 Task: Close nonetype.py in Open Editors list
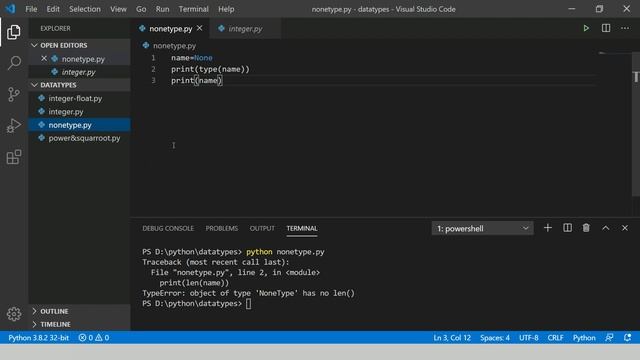click(44, 59)
